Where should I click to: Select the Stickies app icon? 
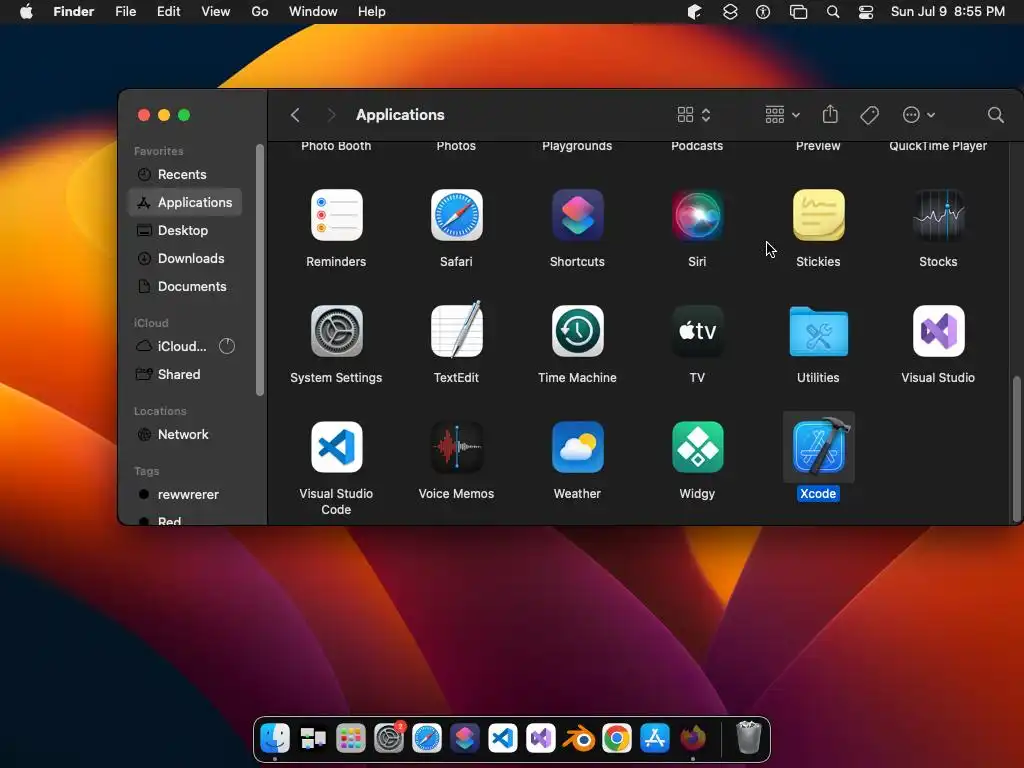point(818,216)
